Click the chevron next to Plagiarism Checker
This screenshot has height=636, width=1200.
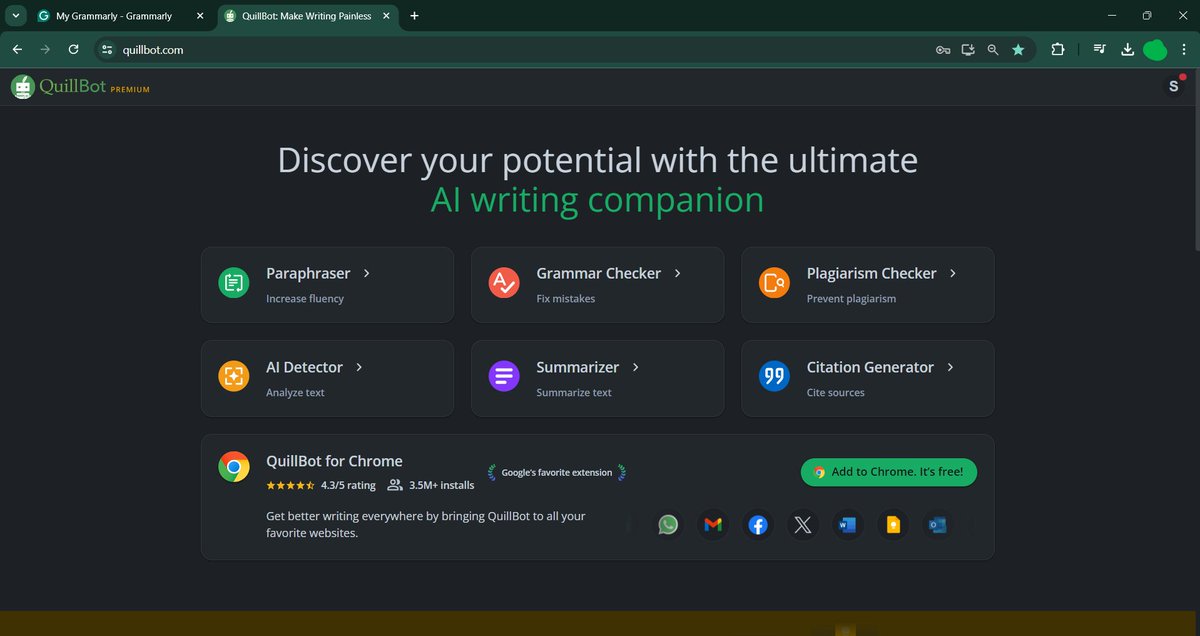[953, 273]
